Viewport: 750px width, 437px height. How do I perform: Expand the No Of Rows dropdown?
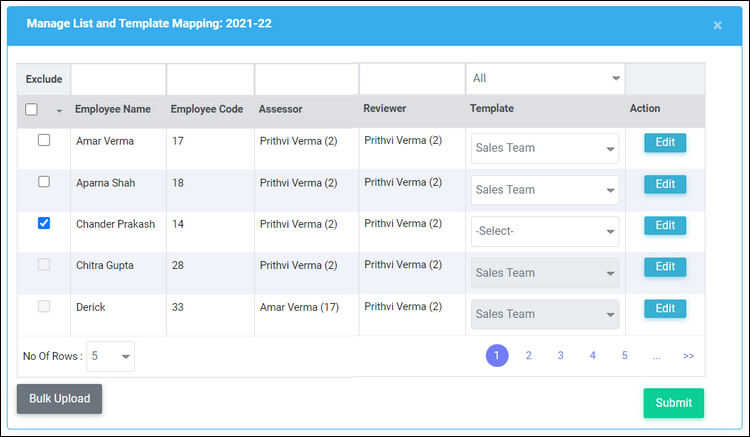pos(110,356)
